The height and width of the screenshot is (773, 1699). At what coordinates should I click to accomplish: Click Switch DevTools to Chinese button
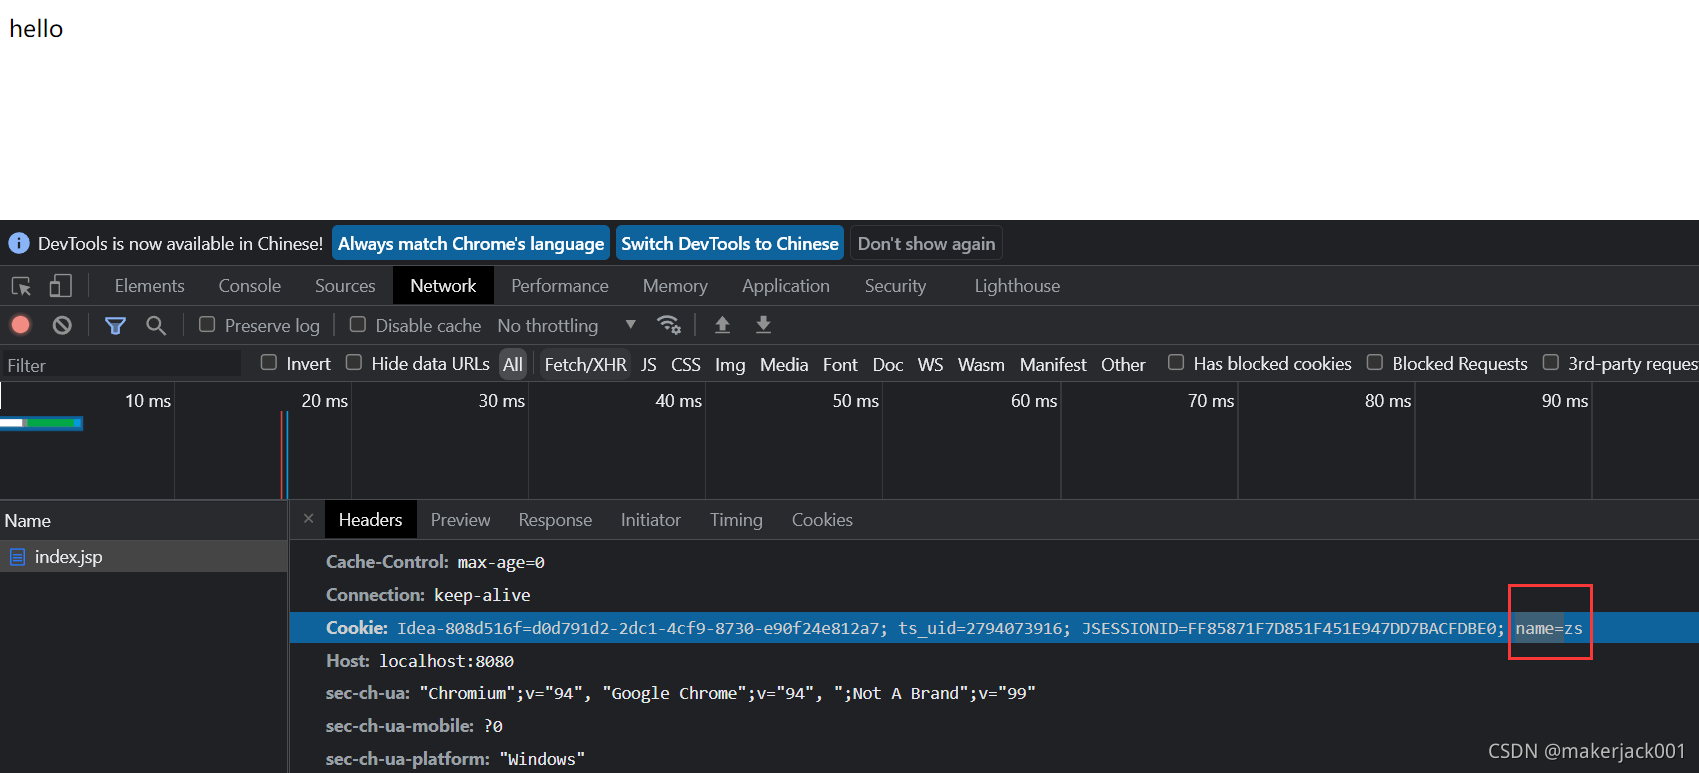730,243
